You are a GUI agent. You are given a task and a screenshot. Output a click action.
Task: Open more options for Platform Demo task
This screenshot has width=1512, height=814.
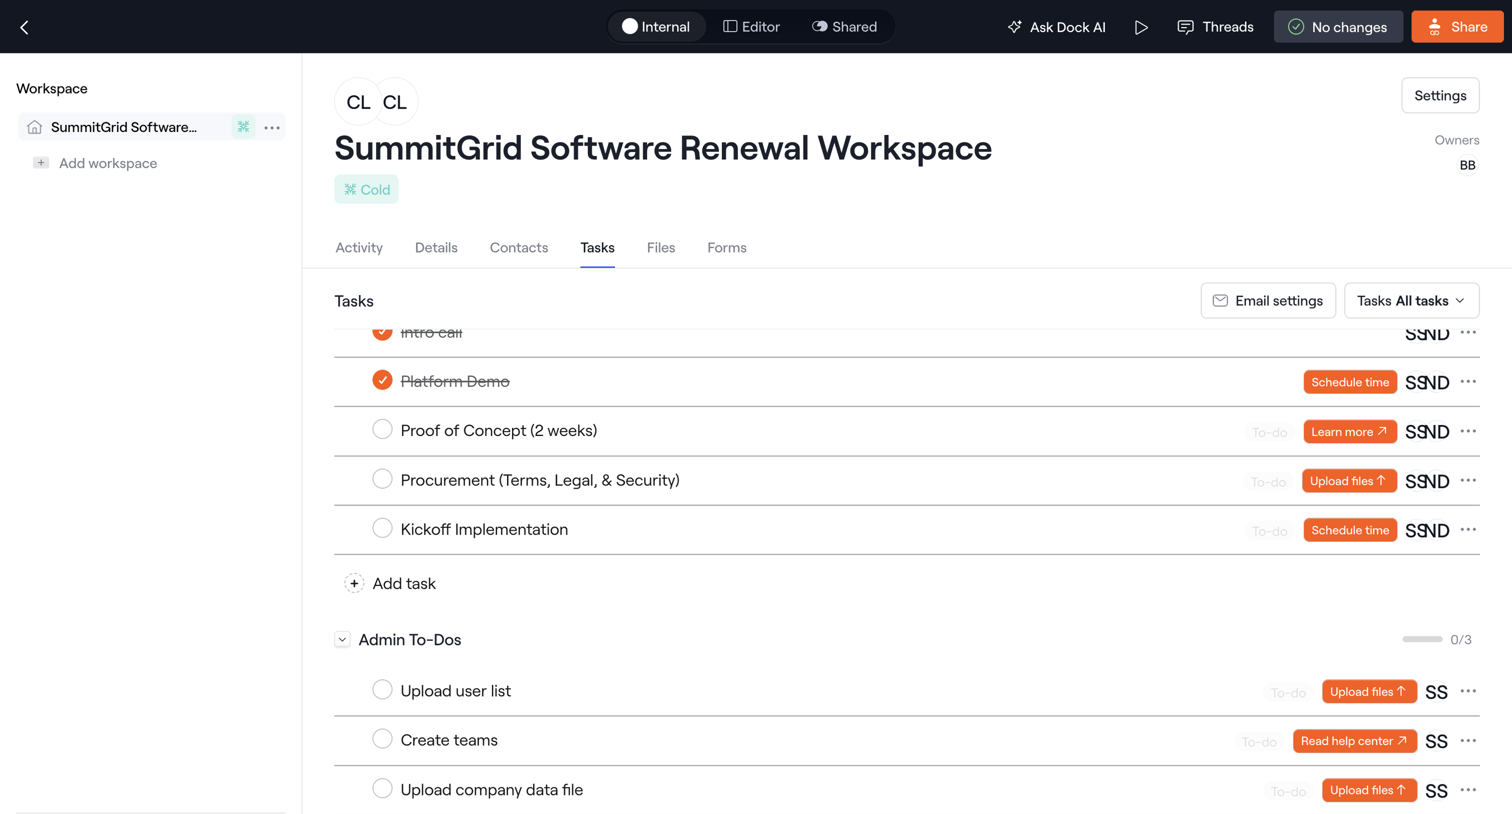tap(1468, 382)
